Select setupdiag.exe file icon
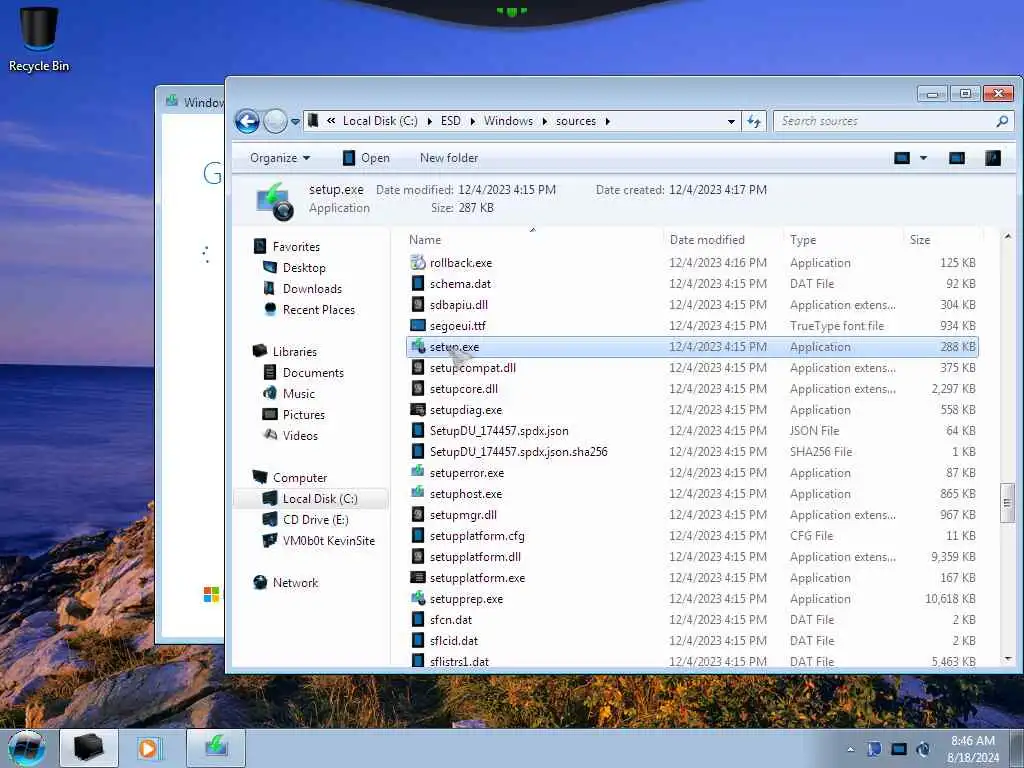The height and width of the screenshot is (768, 1024). (x=418, y=409)
